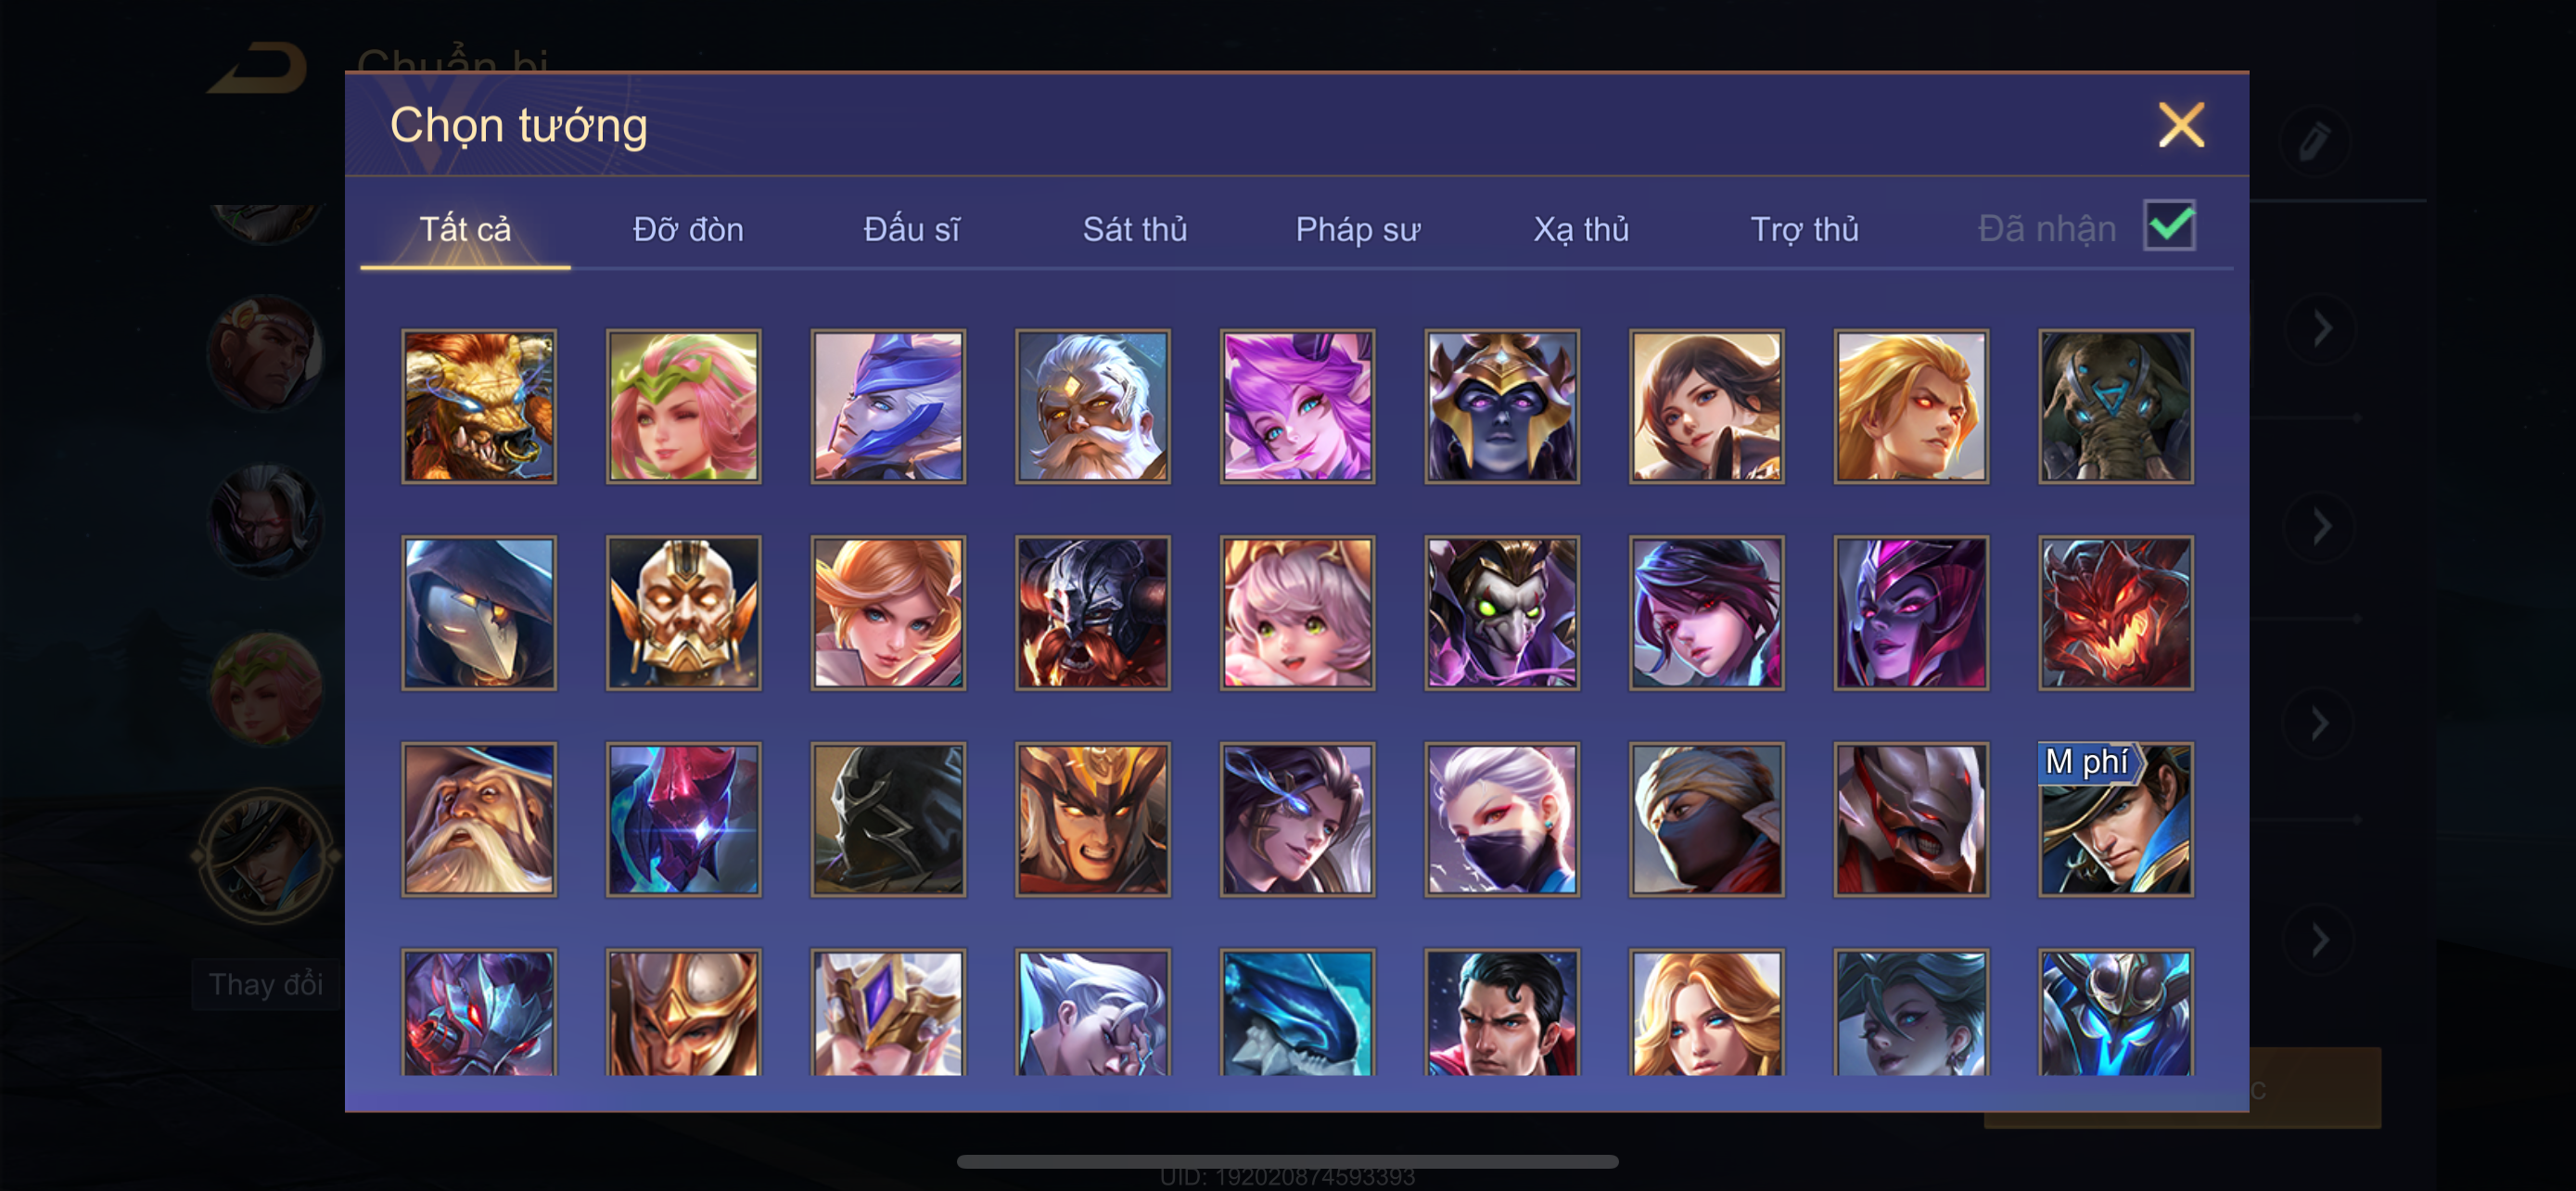Select the masked white-haired ninja woman

1502,819
